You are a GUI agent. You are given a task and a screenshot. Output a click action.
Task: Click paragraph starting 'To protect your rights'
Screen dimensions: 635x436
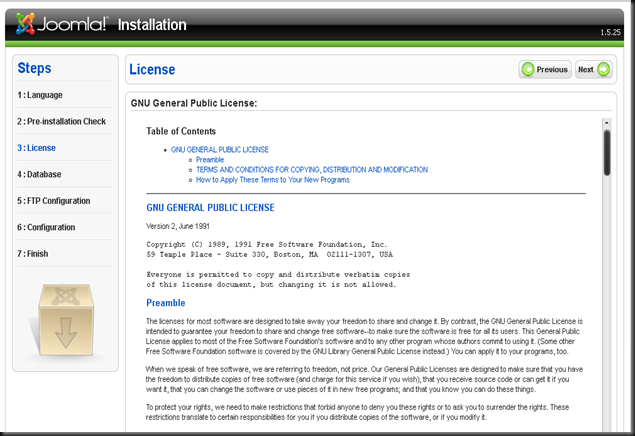(x=357, y=412)
